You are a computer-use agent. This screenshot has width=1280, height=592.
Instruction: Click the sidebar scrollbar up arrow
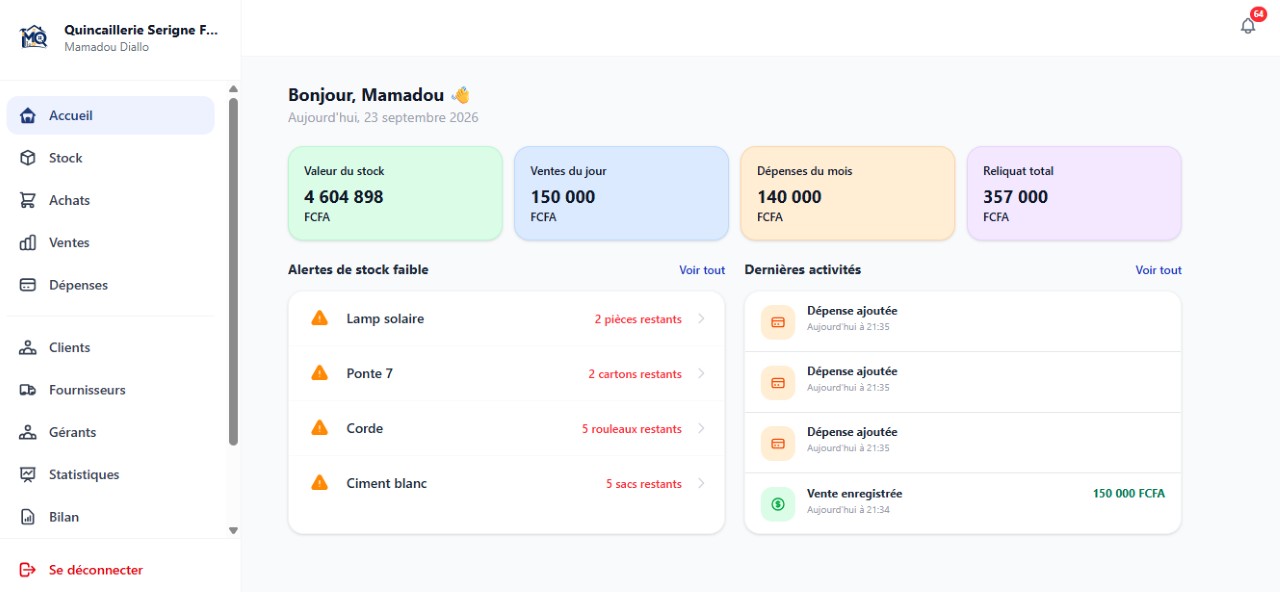point(234,89)
